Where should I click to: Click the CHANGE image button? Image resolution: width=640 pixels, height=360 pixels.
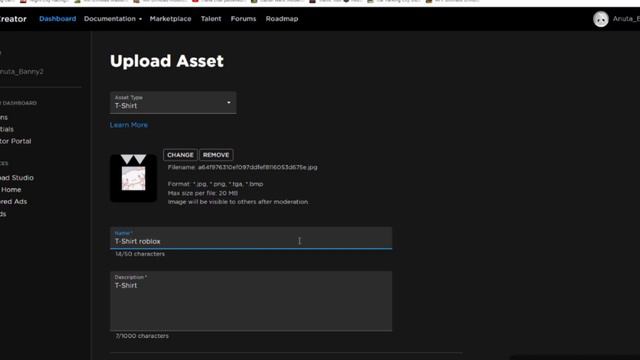pos(180,155)
